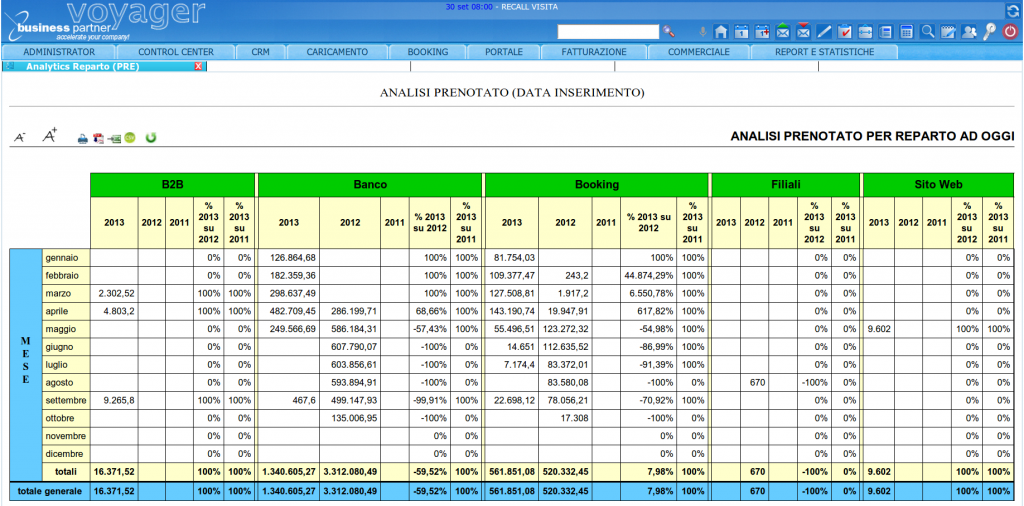Open the FATTURAZIONE menu
This screenshot has height=506, width=1024.
tap(594, 52)
